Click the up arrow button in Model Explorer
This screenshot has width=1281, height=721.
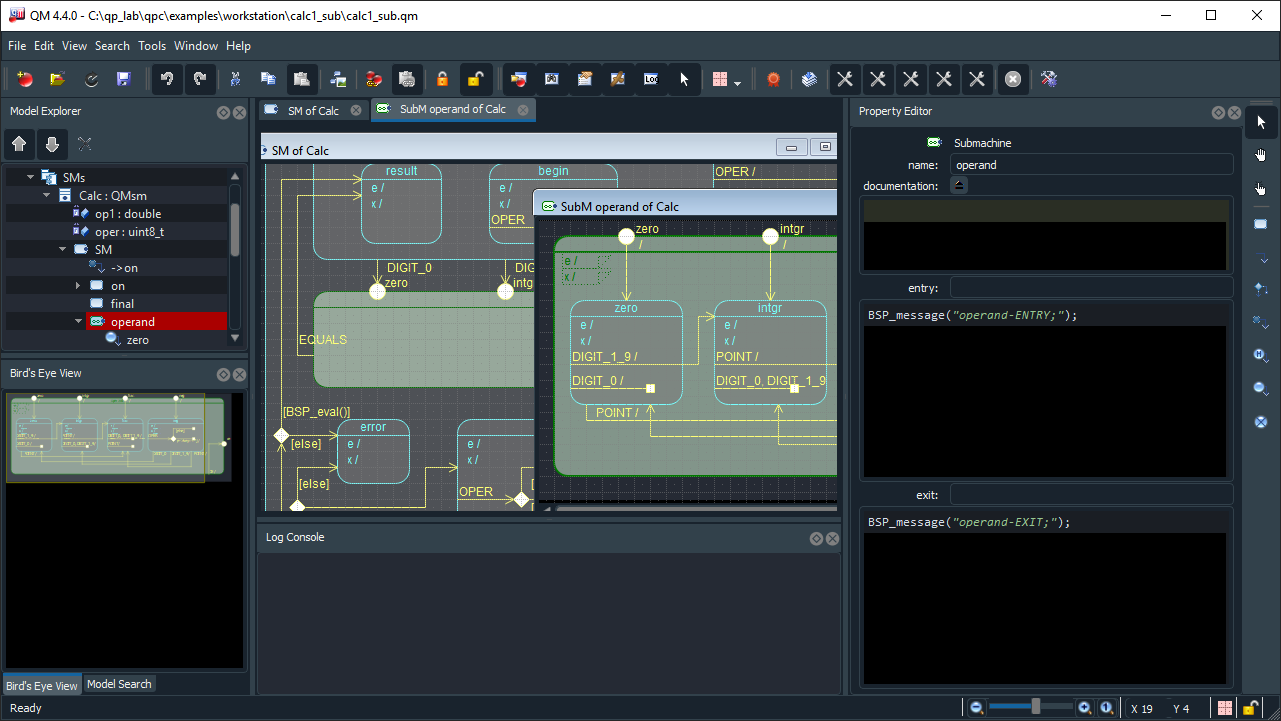pos(19,144)
